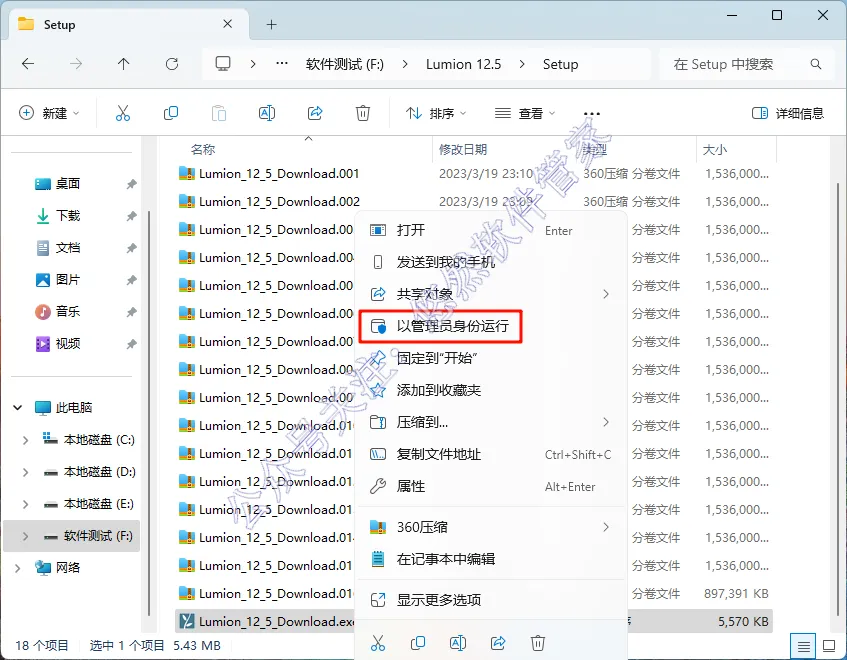Go to 图片 in Quick access
This screenshot has height=660, width=847.
click(68, 279)
